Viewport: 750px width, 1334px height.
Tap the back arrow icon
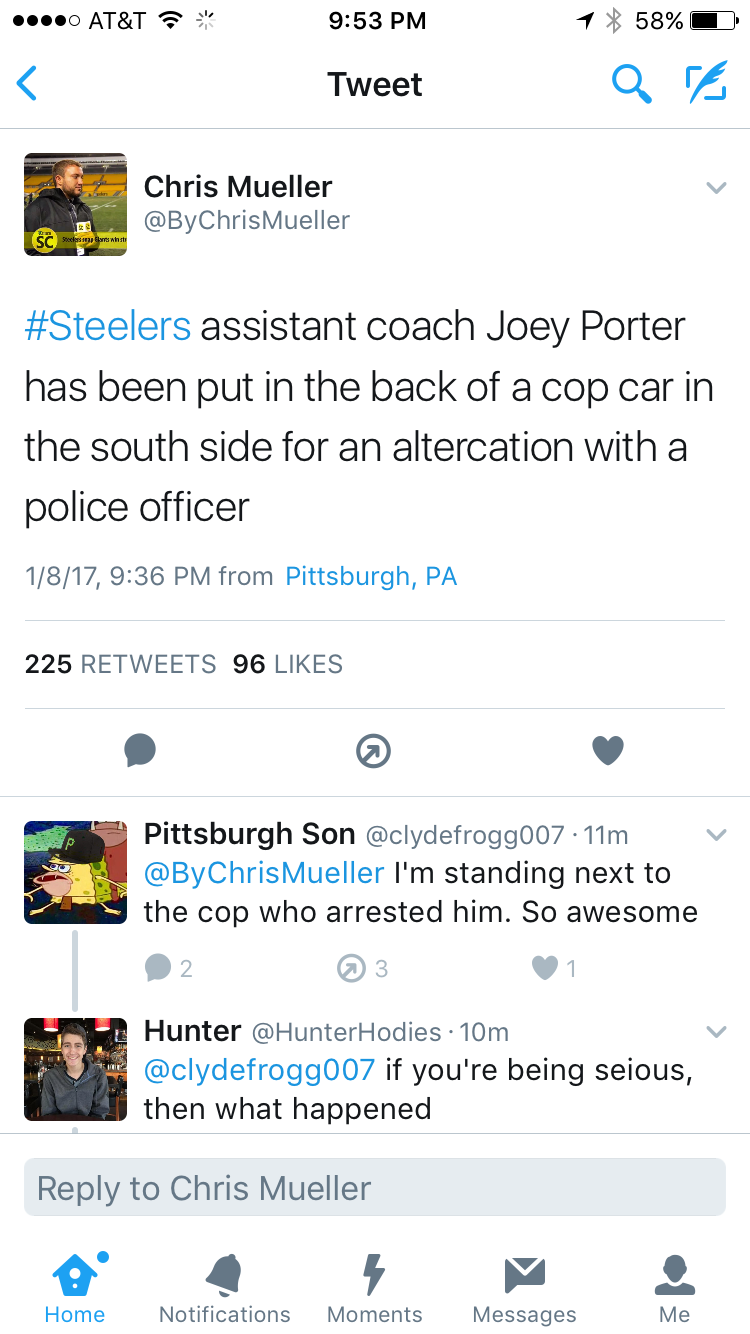(28, 84)
